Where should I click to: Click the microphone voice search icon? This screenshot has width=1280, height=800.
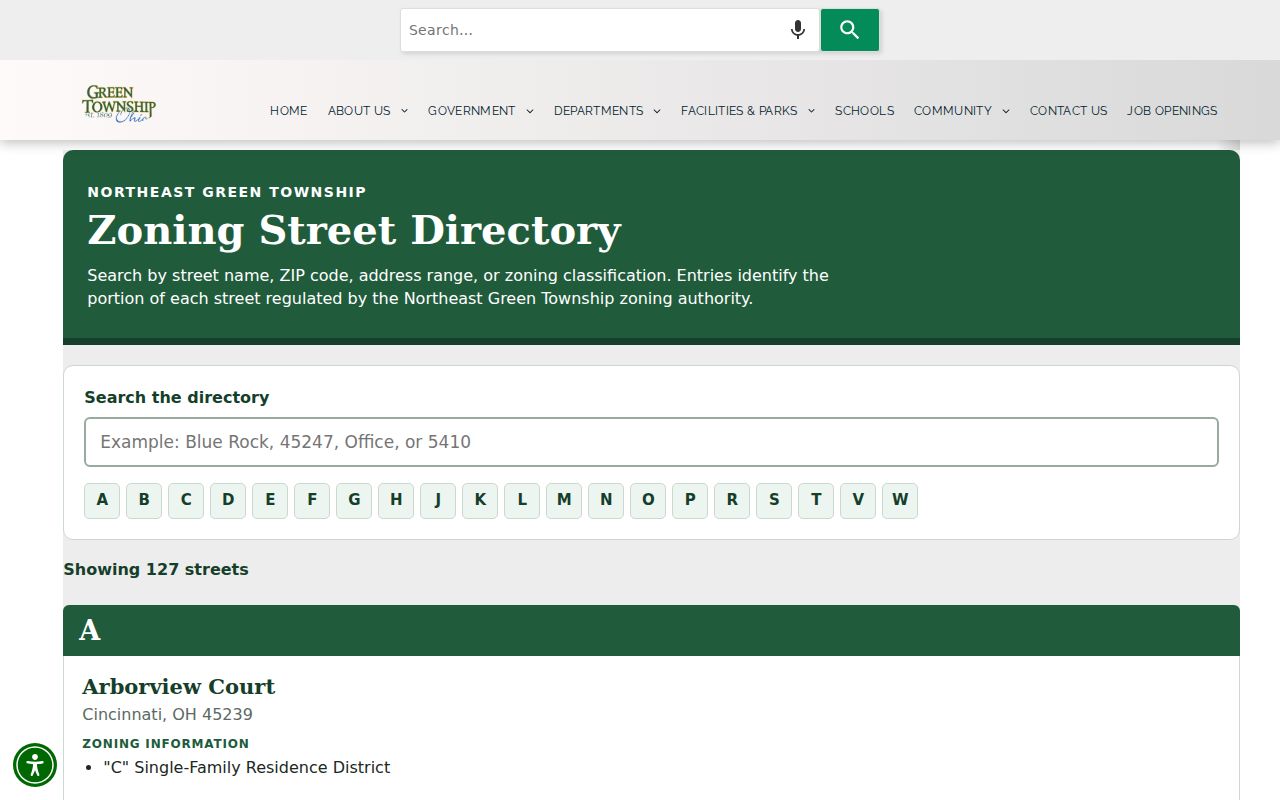(797, 30)
